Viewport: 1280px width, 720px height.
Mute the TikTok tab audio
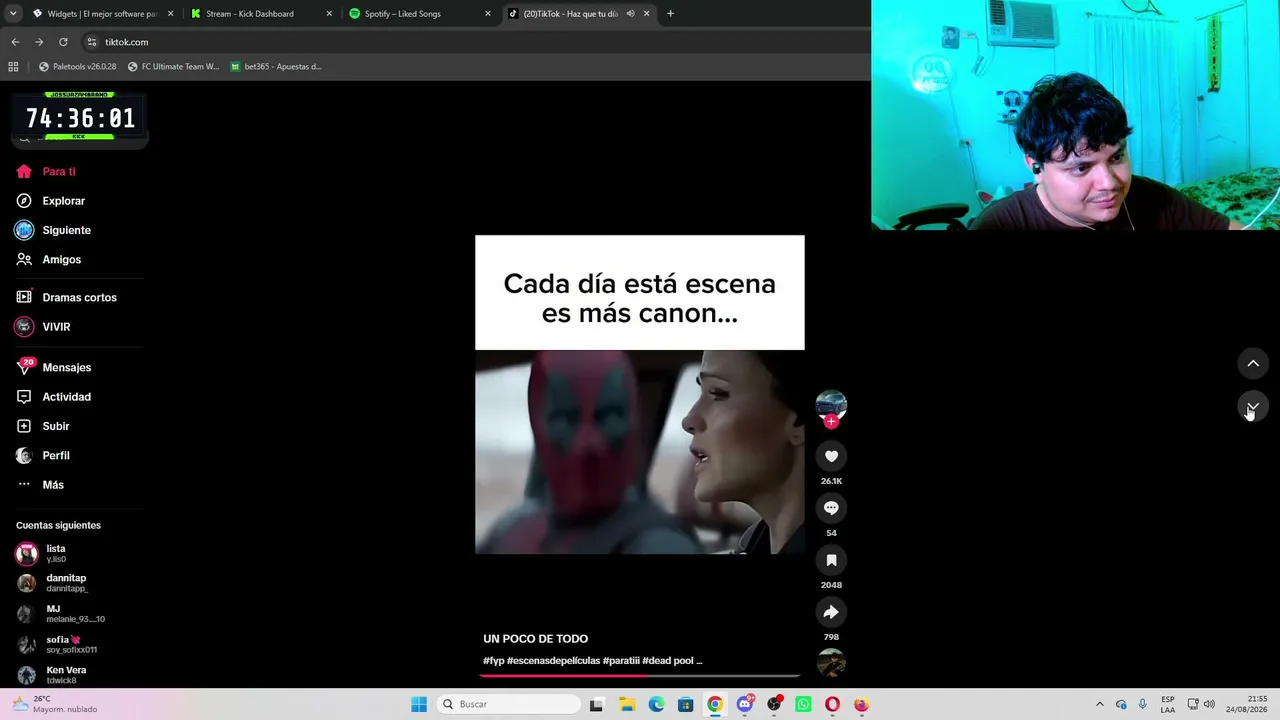click(x=630, y=14)
